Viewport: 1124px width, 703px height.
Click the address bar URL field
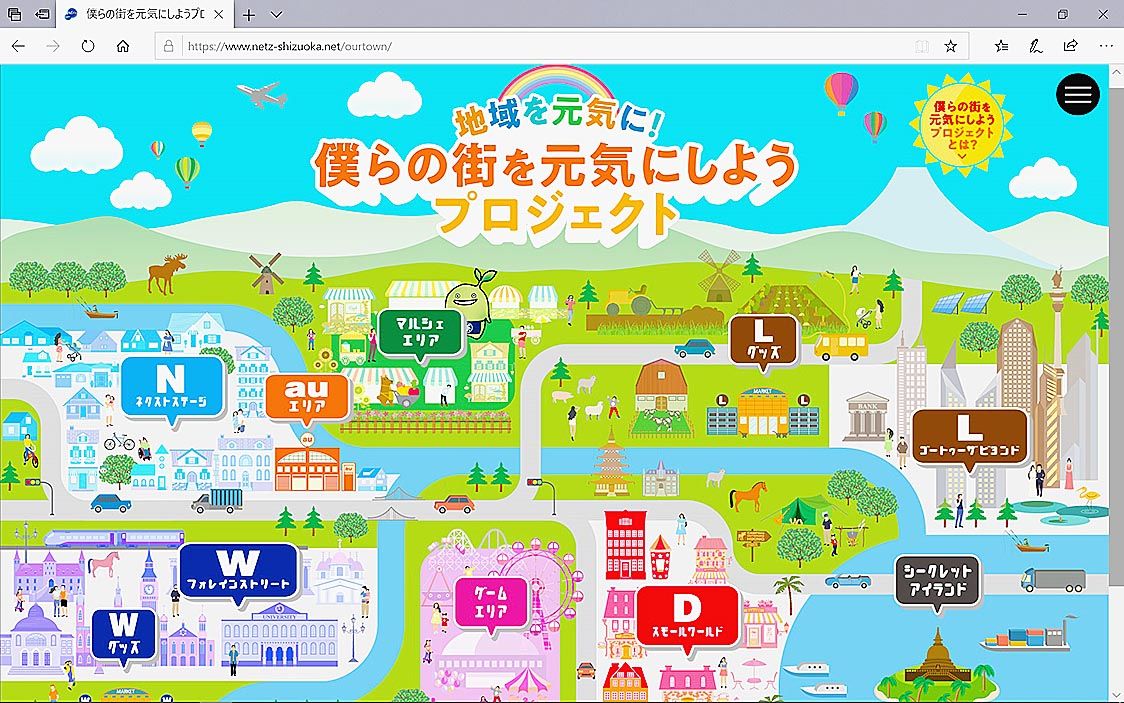(540, 46)
